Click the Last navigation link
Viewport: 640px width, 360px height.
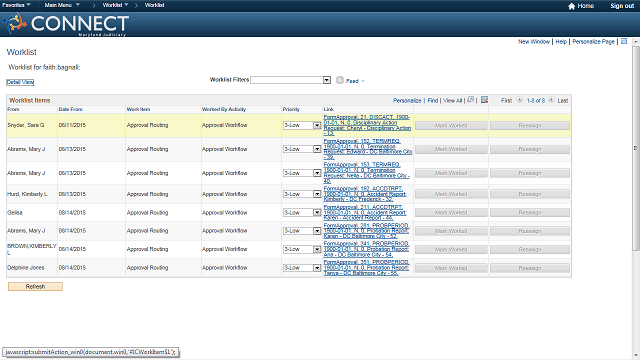click(x=563, y=100)
